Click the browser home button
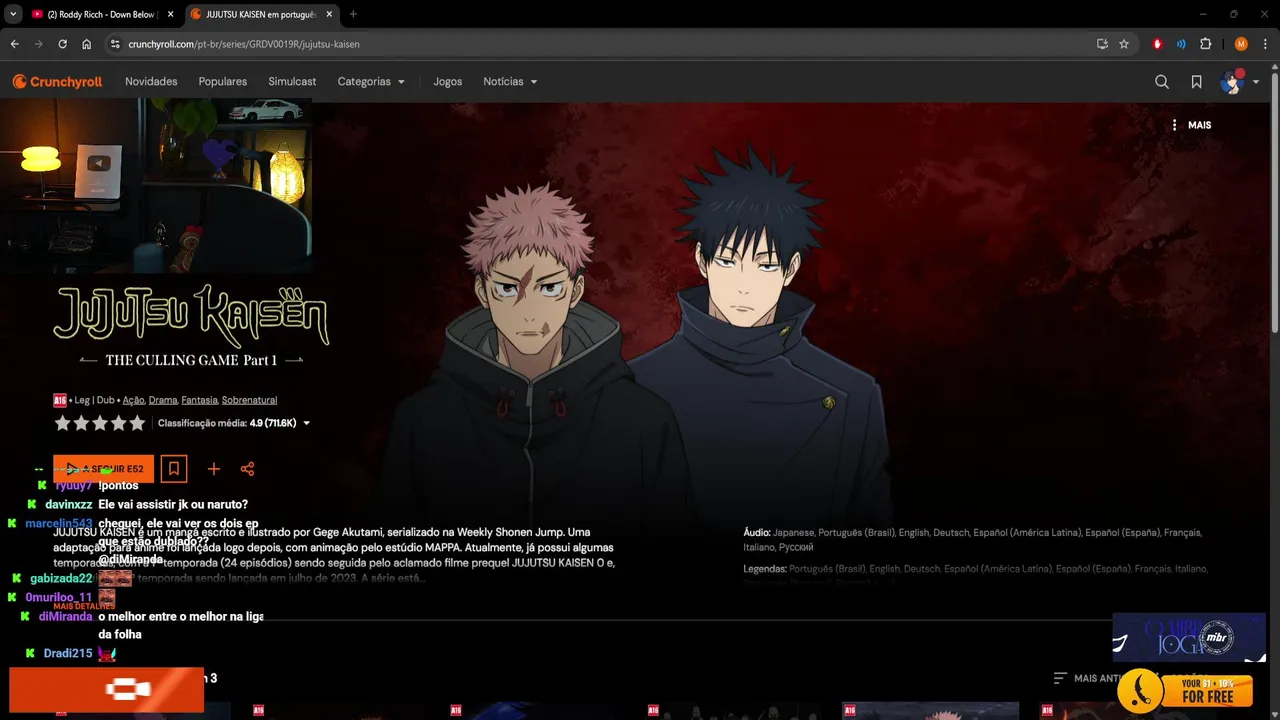The image size is (1280, 720). point(87,44)
